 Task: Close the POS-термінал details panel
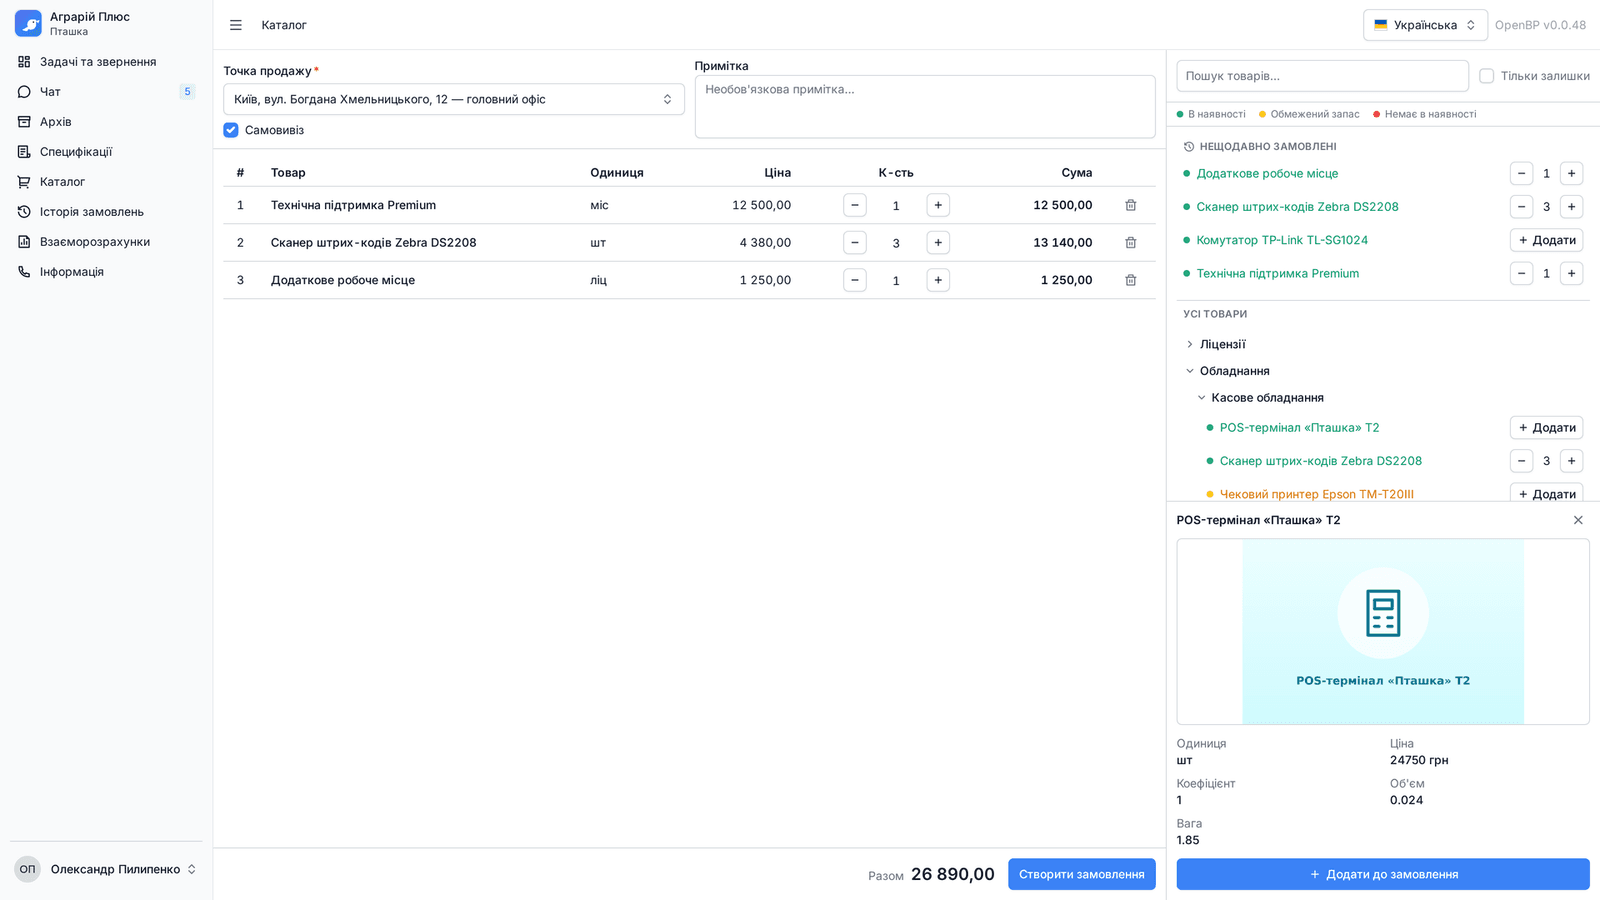coord(1578,520)
